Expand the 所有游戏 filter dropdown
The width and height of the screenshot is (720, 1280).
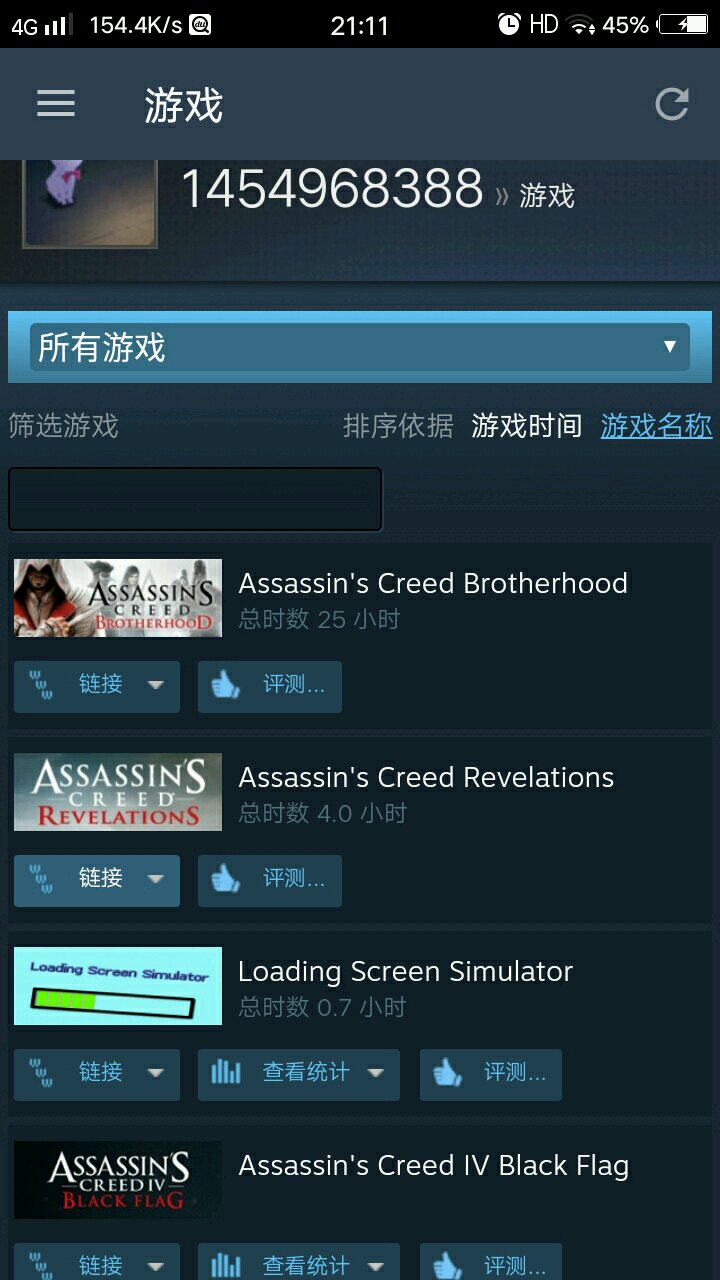[360, 348]
